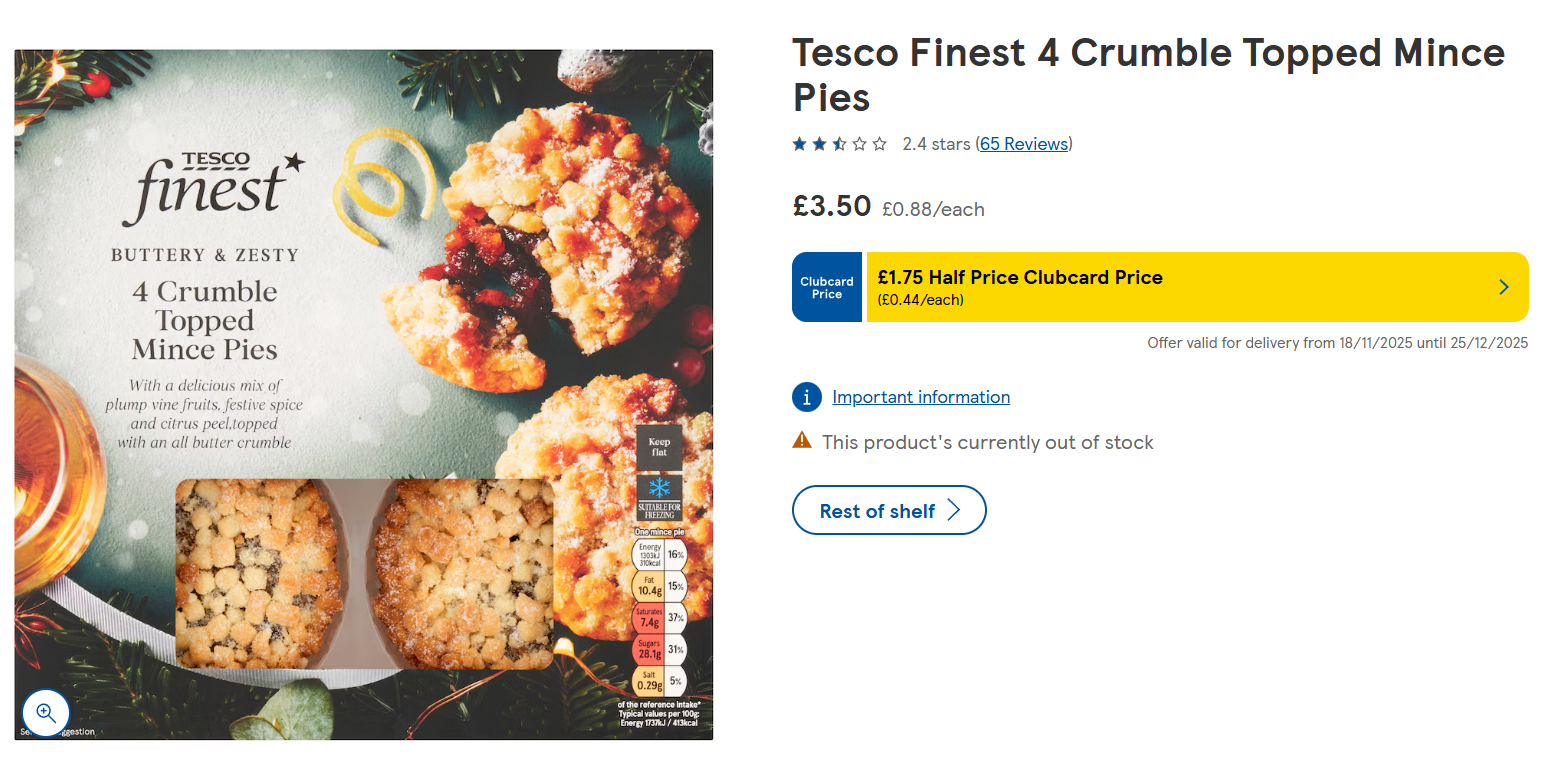Click the Tesco finest logo on the box

[212, 186]
